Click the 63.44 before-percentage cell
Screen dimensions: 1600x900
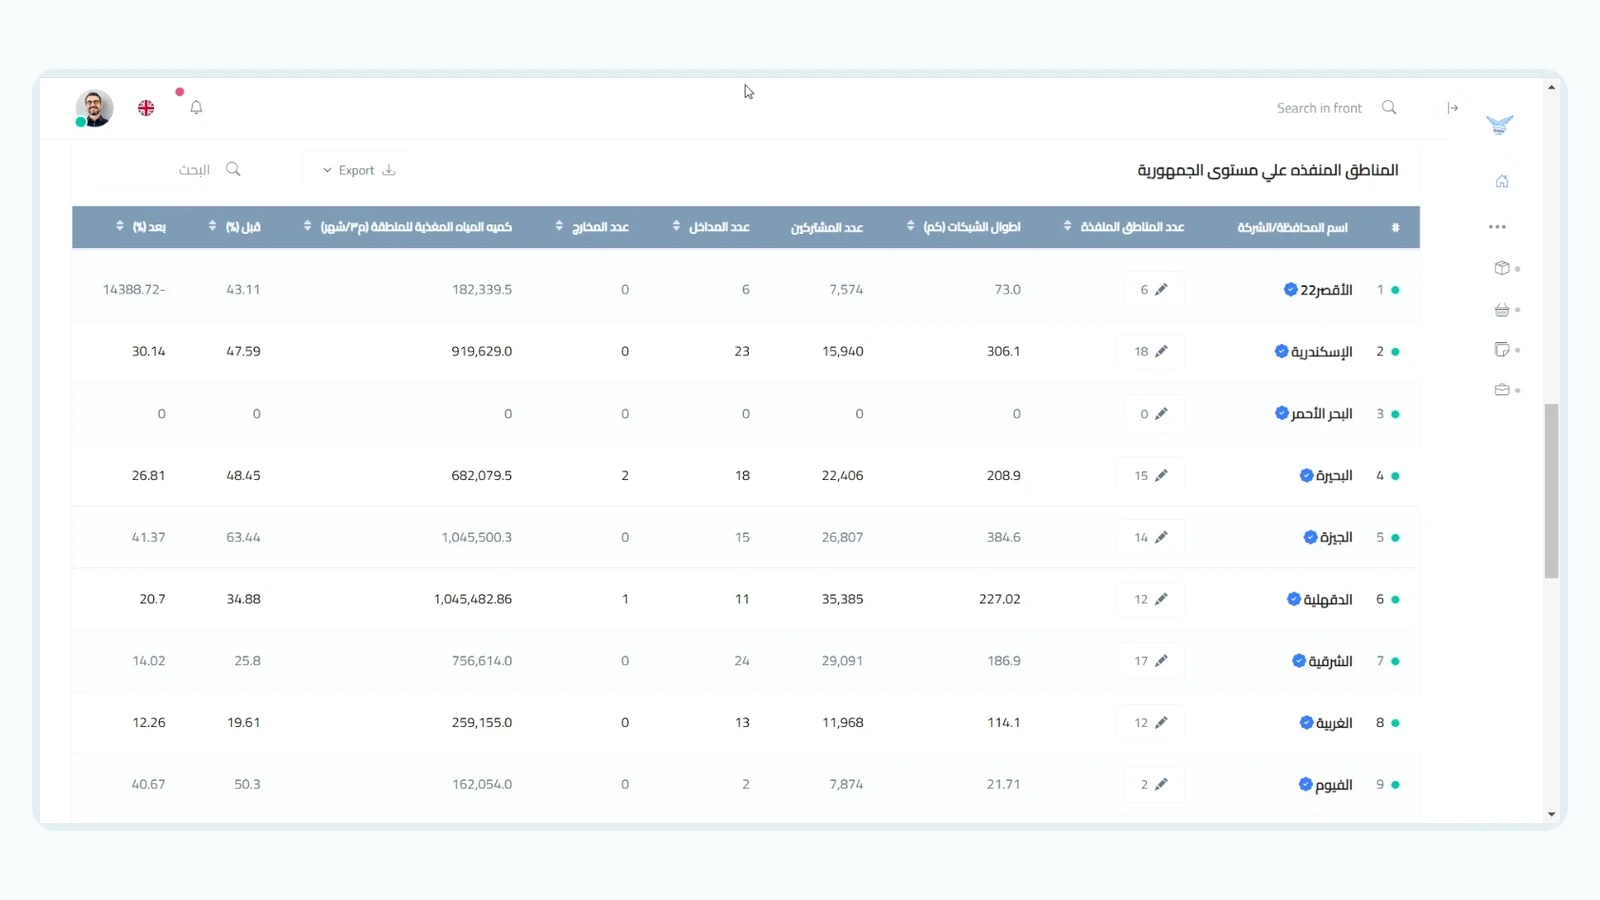click(243, 538)
